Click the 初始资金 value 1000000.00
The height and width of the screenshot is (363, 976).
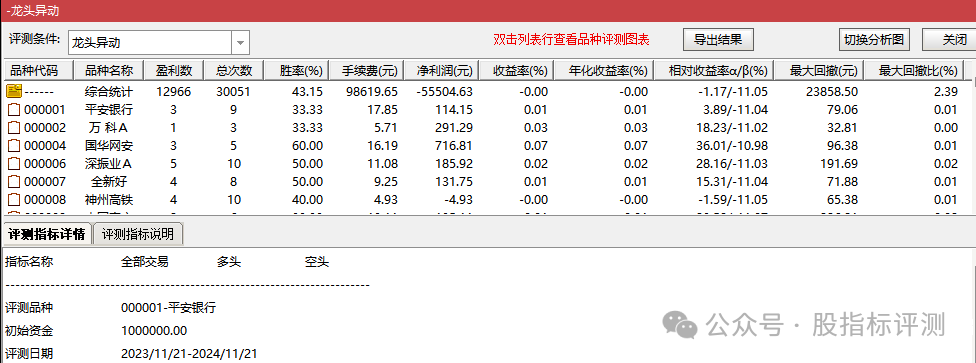coord(154,331)
